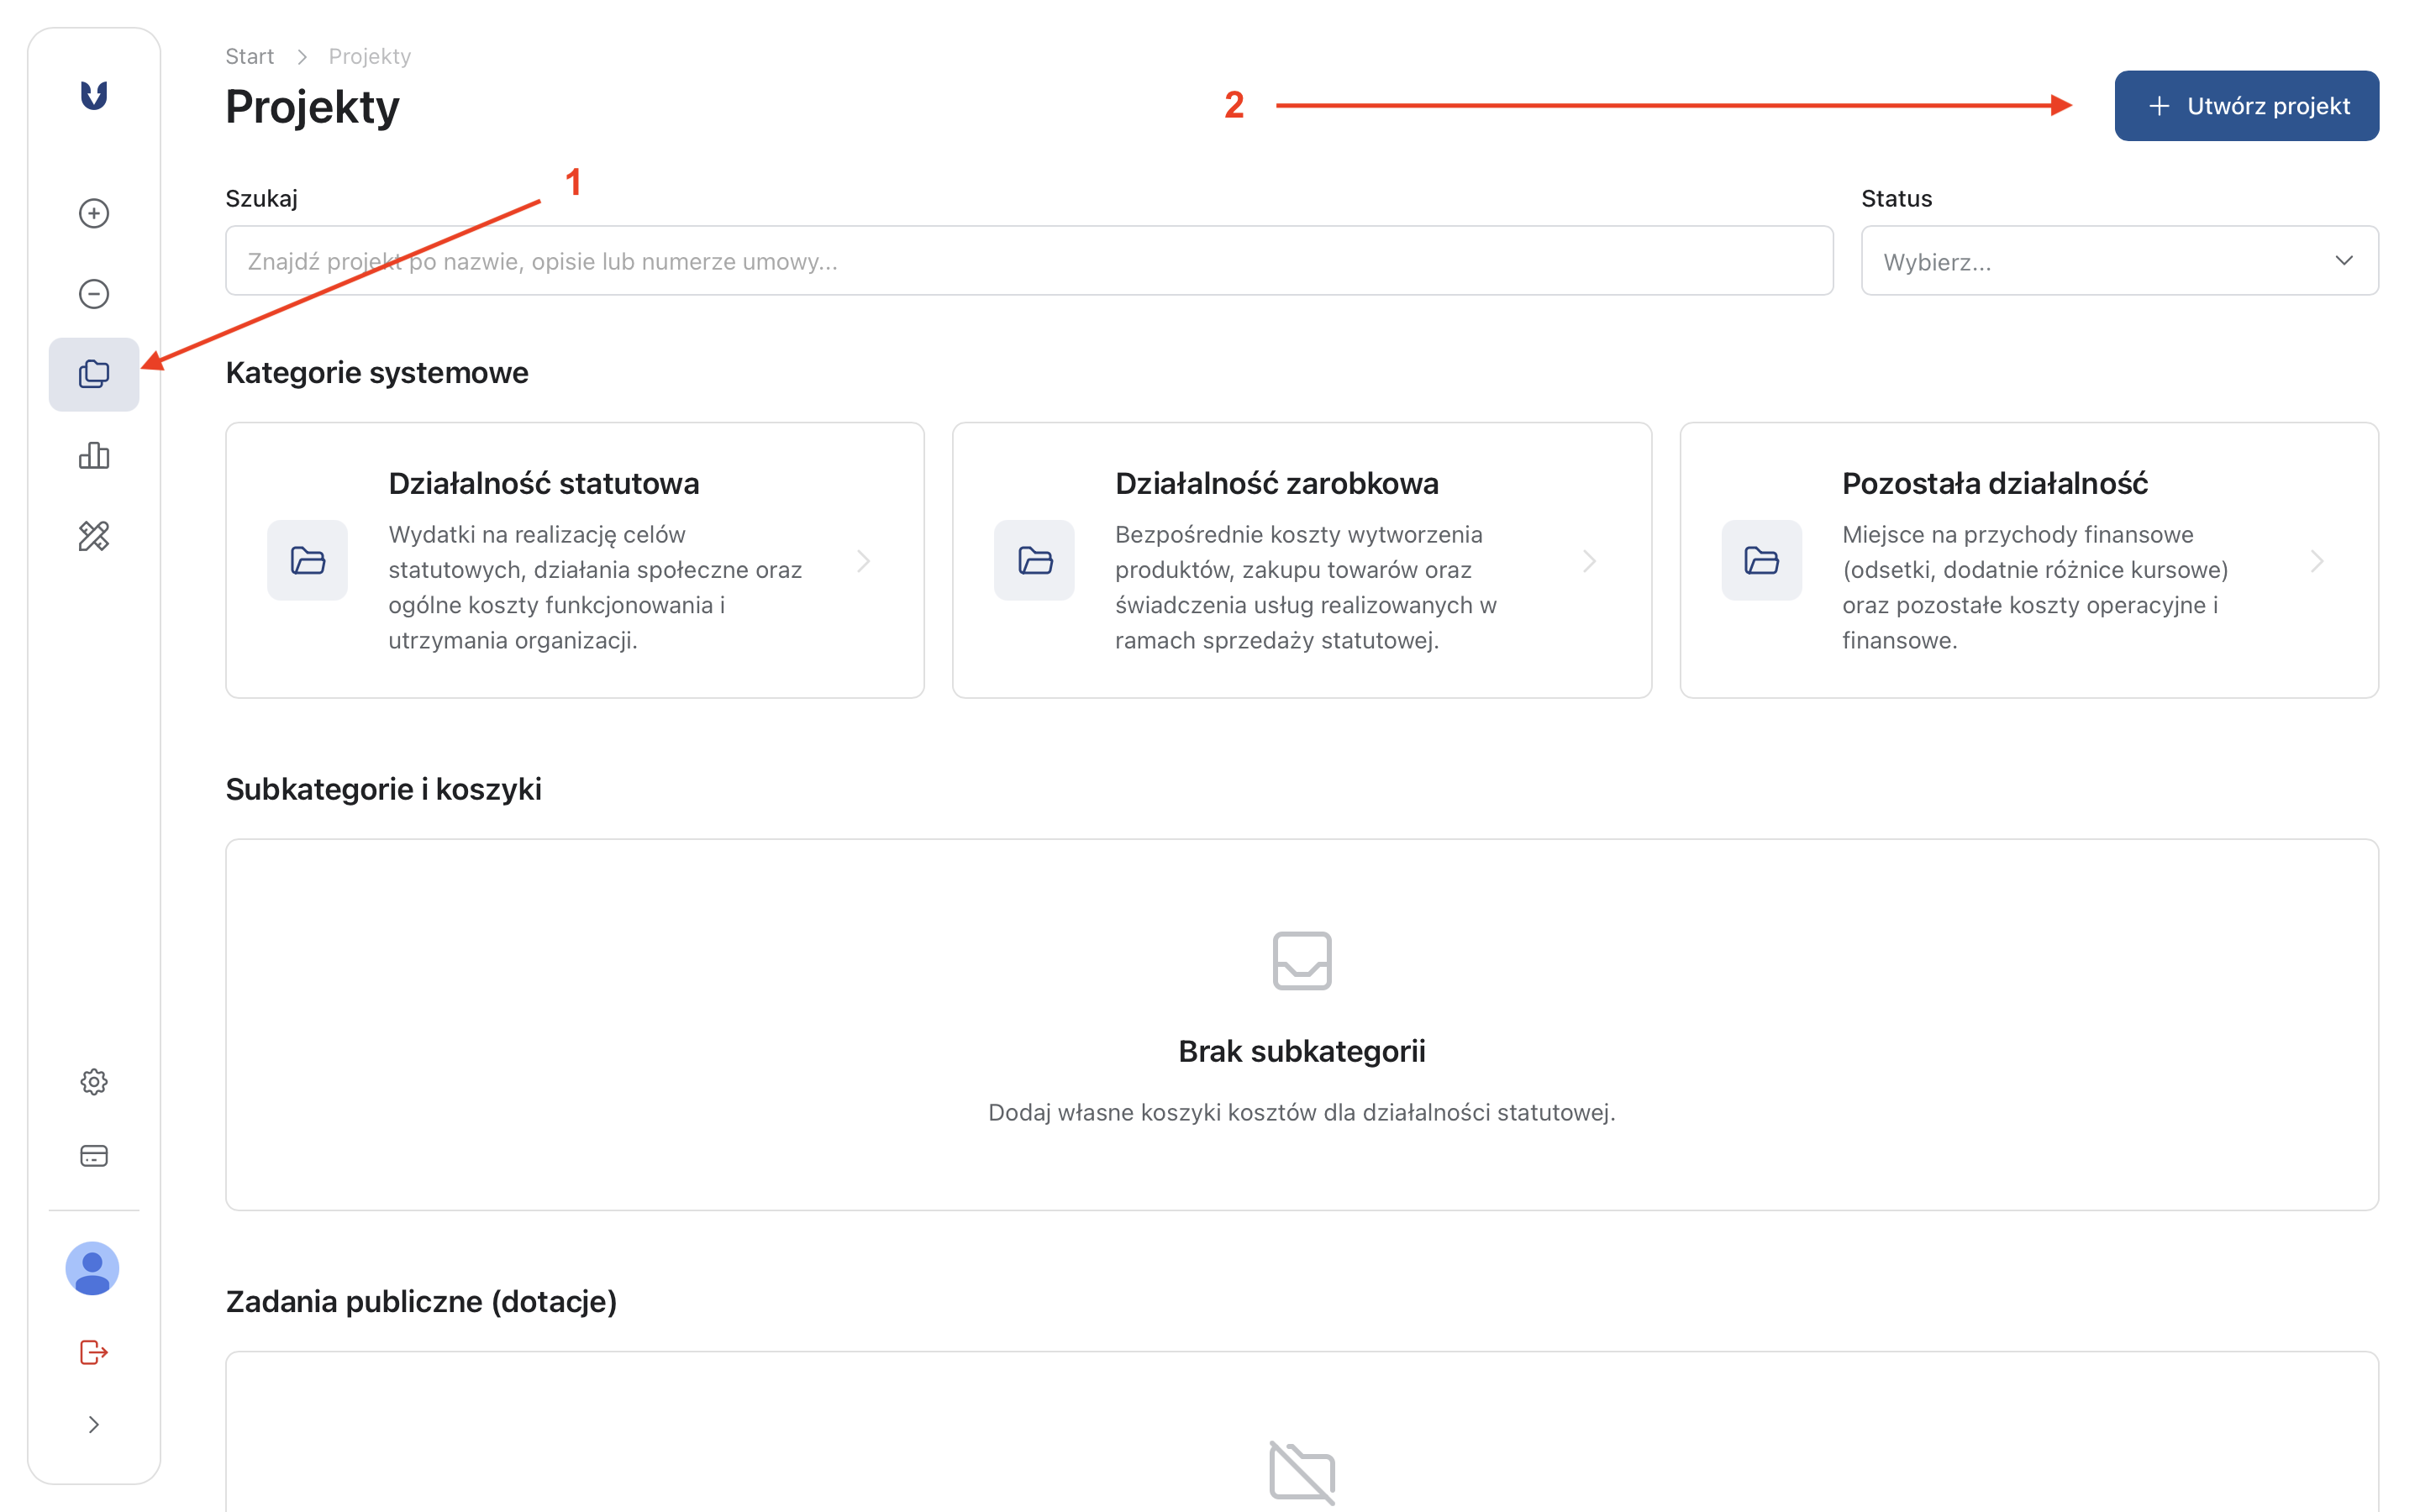The image size is (2420, 1512).
Task: Open the credit card billing icon
Action: [x=94, y=1156]
